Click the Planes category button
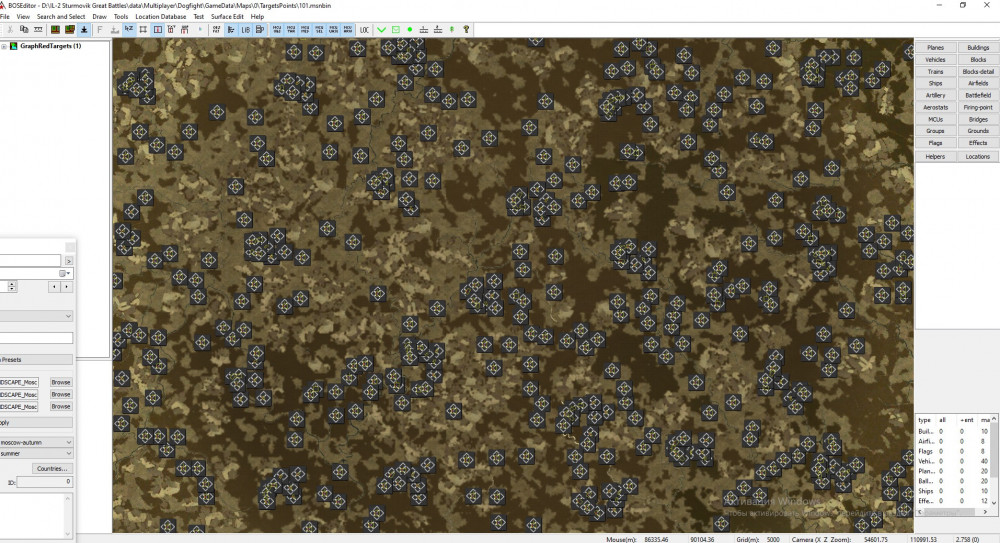The width and height of the screenshot is (1000, 543). point(935,47)
